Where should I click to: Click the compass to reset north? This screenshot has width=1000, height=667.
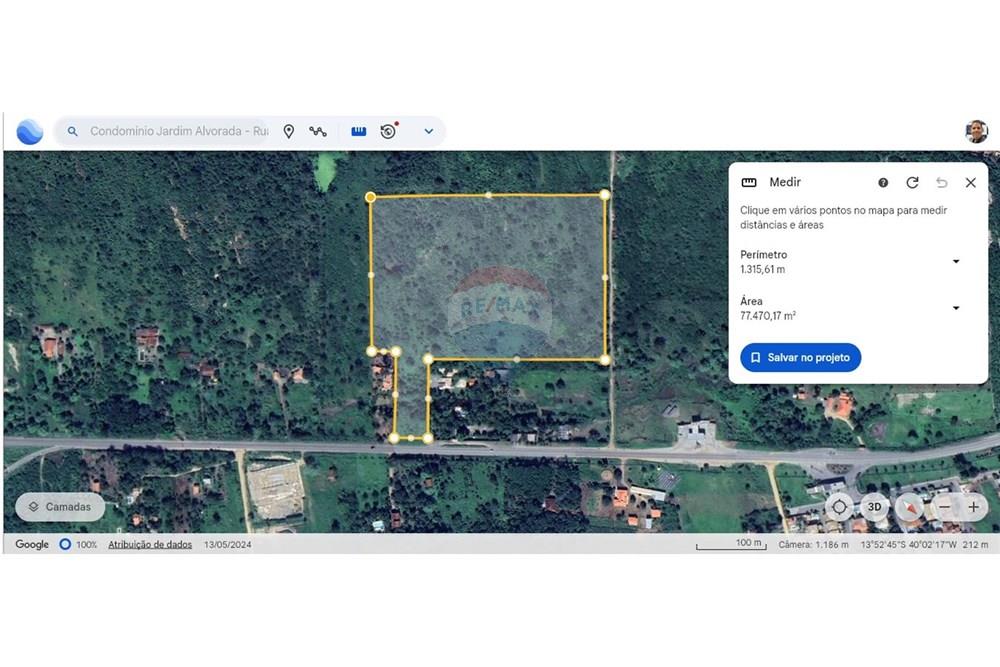909,507
